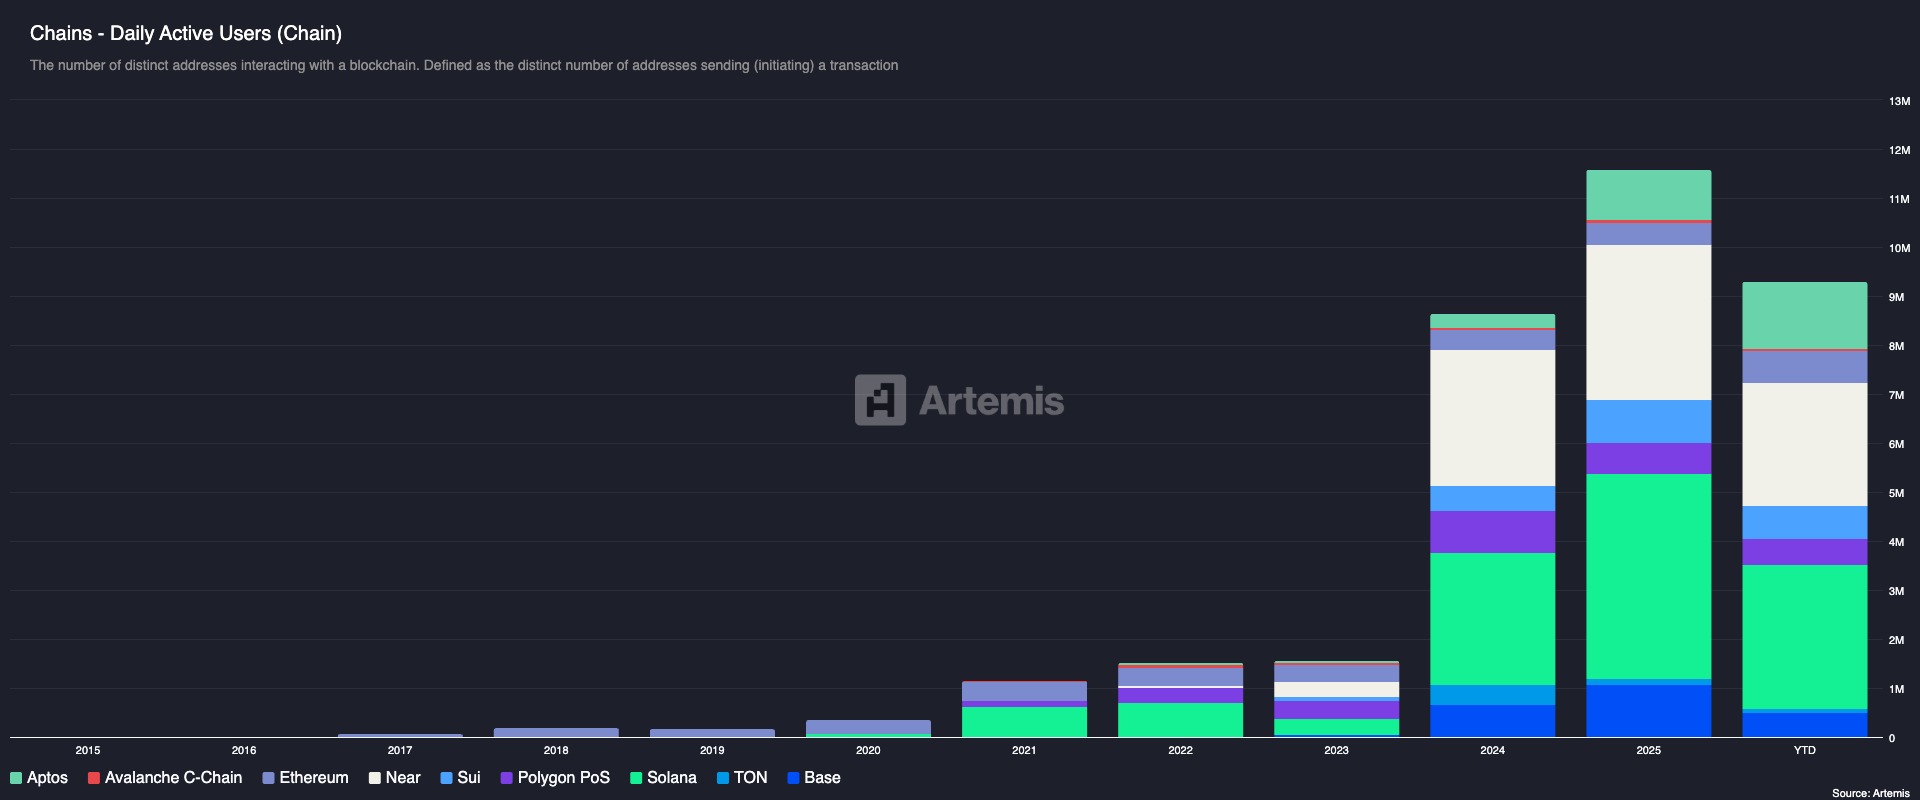Click the Polygon PoS legend label

[x=564, y=778]
